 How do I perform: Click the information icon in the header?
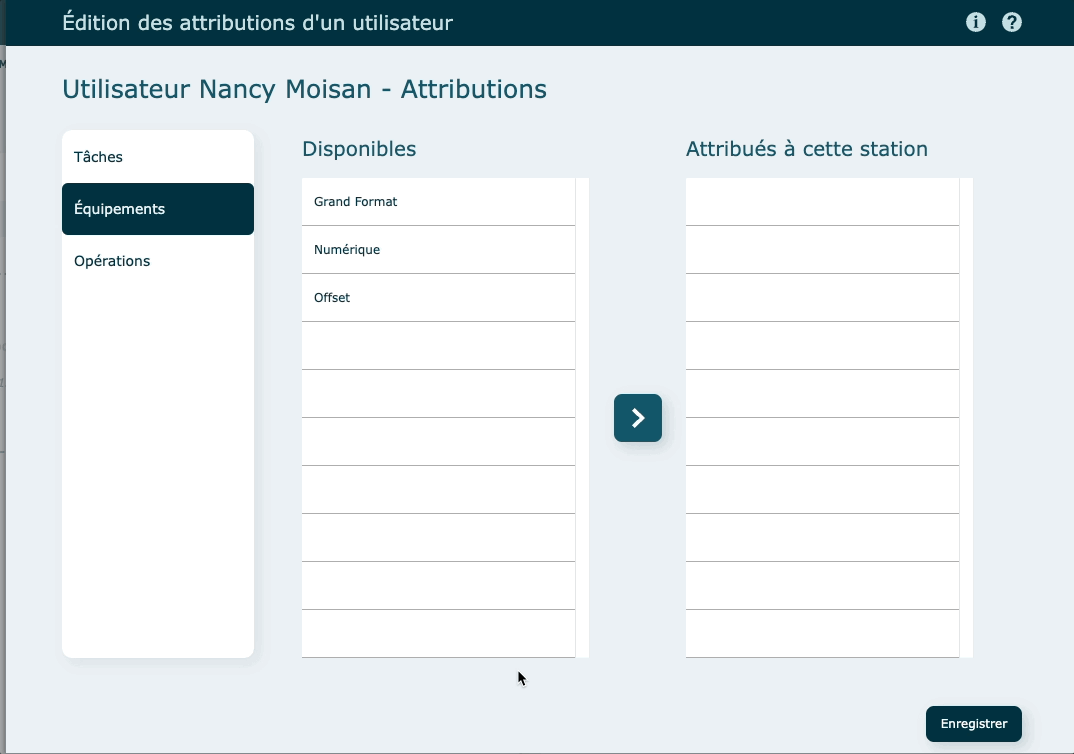click(976, 22)
